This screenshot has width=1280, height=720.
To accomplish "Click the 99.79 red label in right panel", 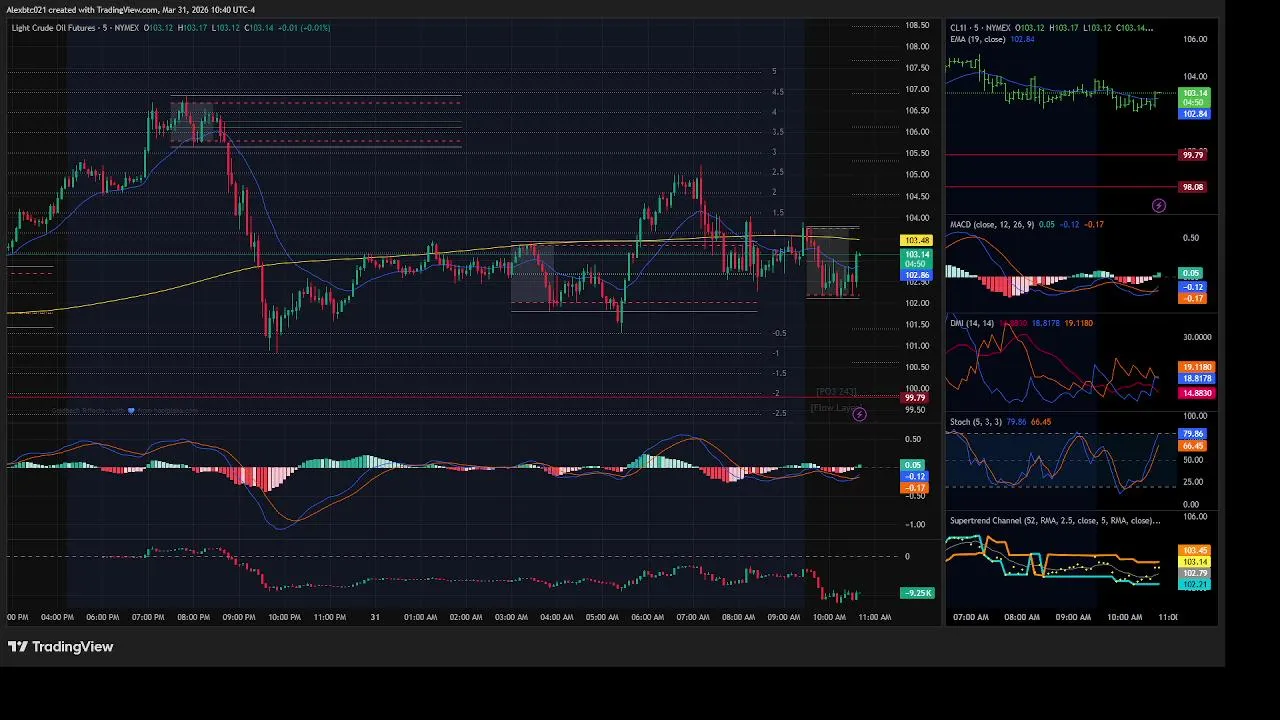I will (x=1192, y=155).
